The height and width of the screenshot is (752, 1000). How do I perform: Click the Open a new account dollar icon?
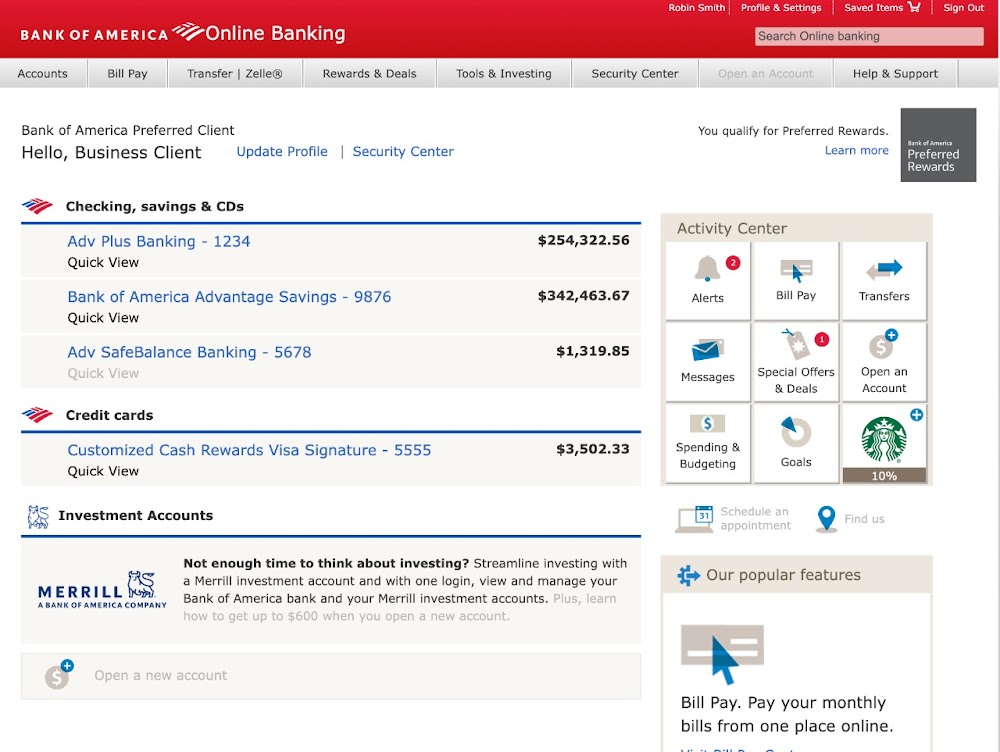point(58,675)
